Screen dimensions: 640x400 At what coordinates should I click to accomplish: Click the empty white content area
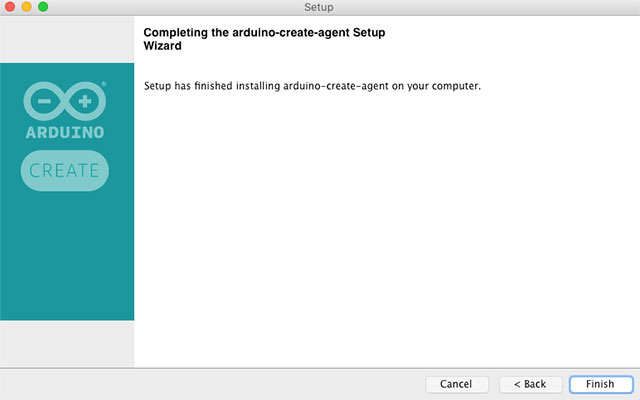385,230
